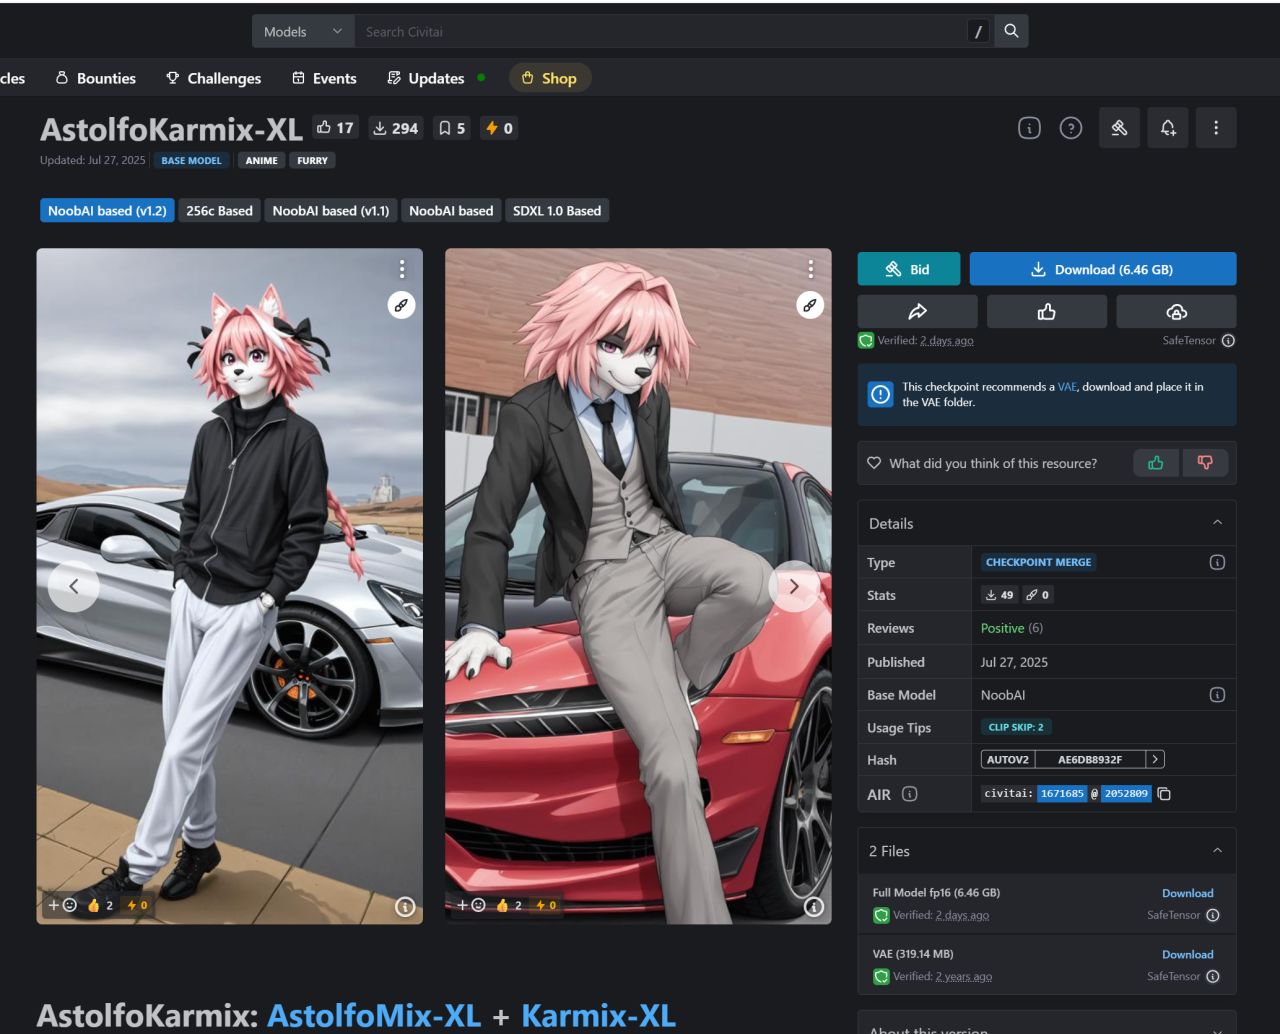This screenshot has width=1280, height=1034.
Task: Open the Karmix-XL link
Action: [x=599, y=1016]
